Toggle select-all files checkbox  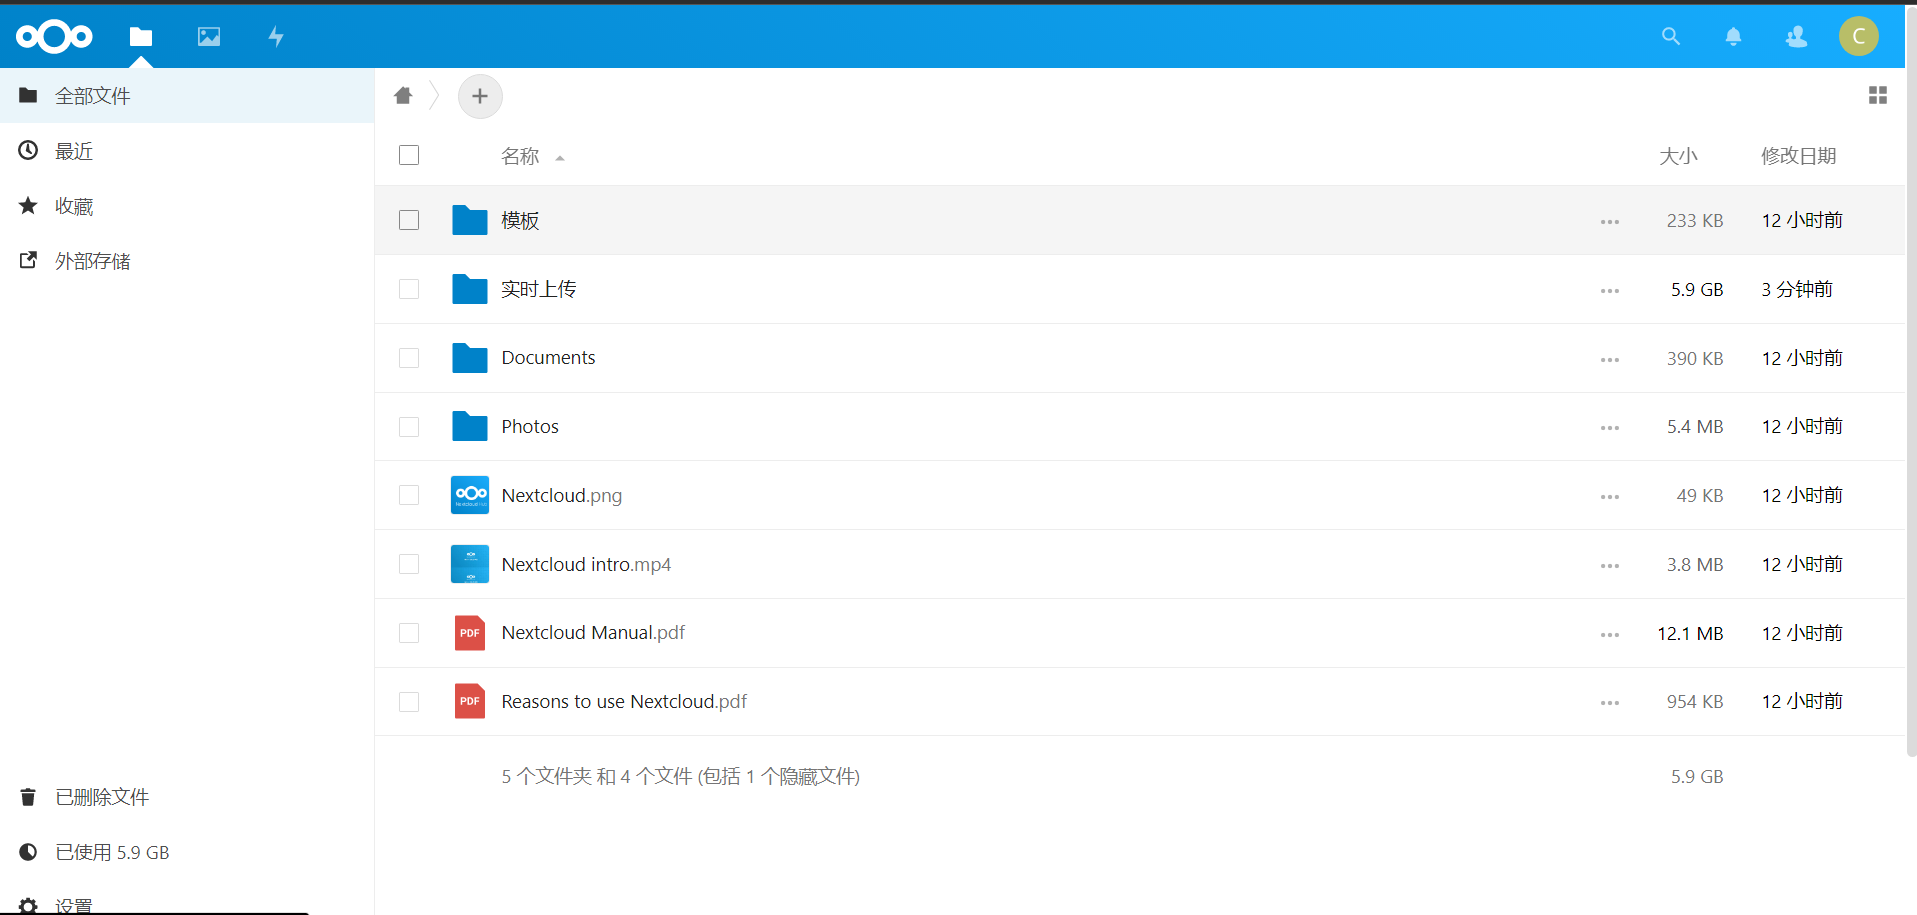(x=409, y=155)
